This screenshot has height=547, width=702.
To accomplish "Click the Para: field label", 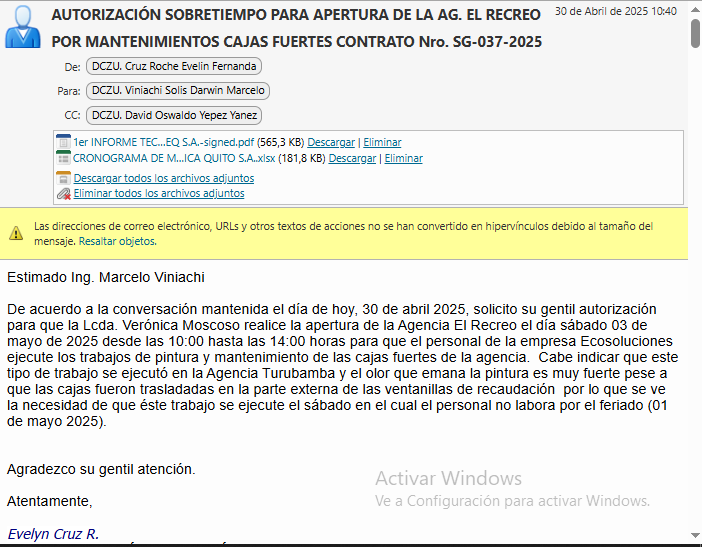I will point(69,91).
